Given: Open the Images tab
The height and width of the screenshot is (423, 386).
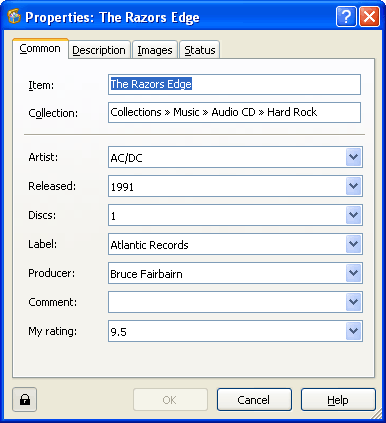Looking at the screenshot, I should (155, 50).
